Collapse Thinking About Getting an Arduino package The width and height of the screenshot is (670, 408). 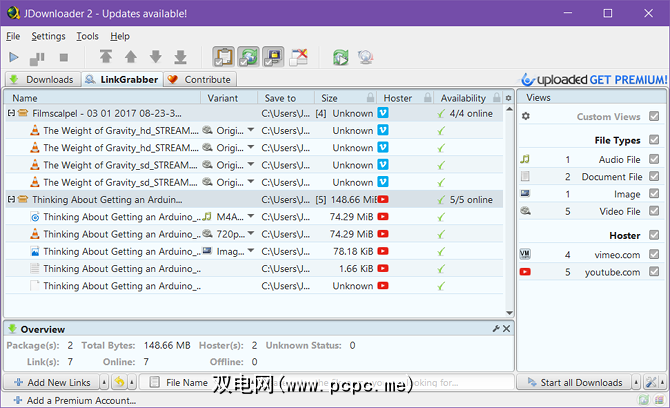coord(11,200)
